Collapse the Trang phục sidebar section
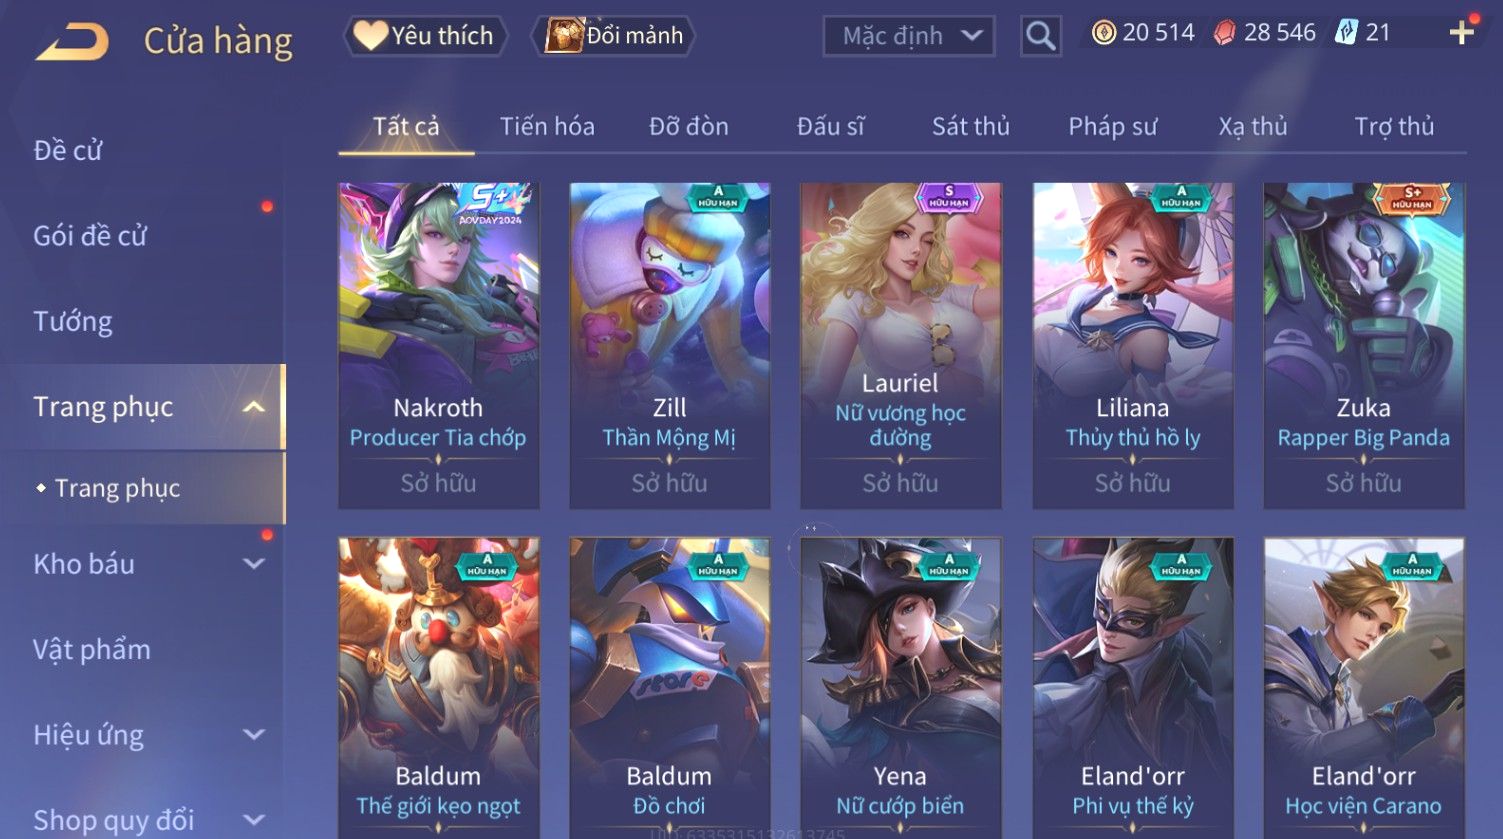 pyautogui.click(x=254, y=407)
